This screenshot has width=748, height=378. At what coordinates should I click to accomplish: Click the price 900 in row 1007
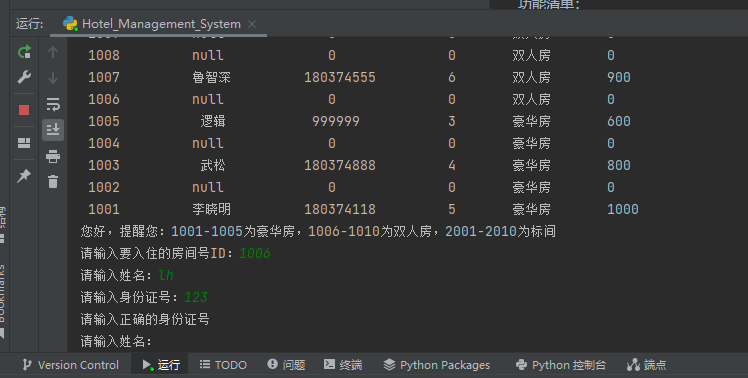pos(619,77)
